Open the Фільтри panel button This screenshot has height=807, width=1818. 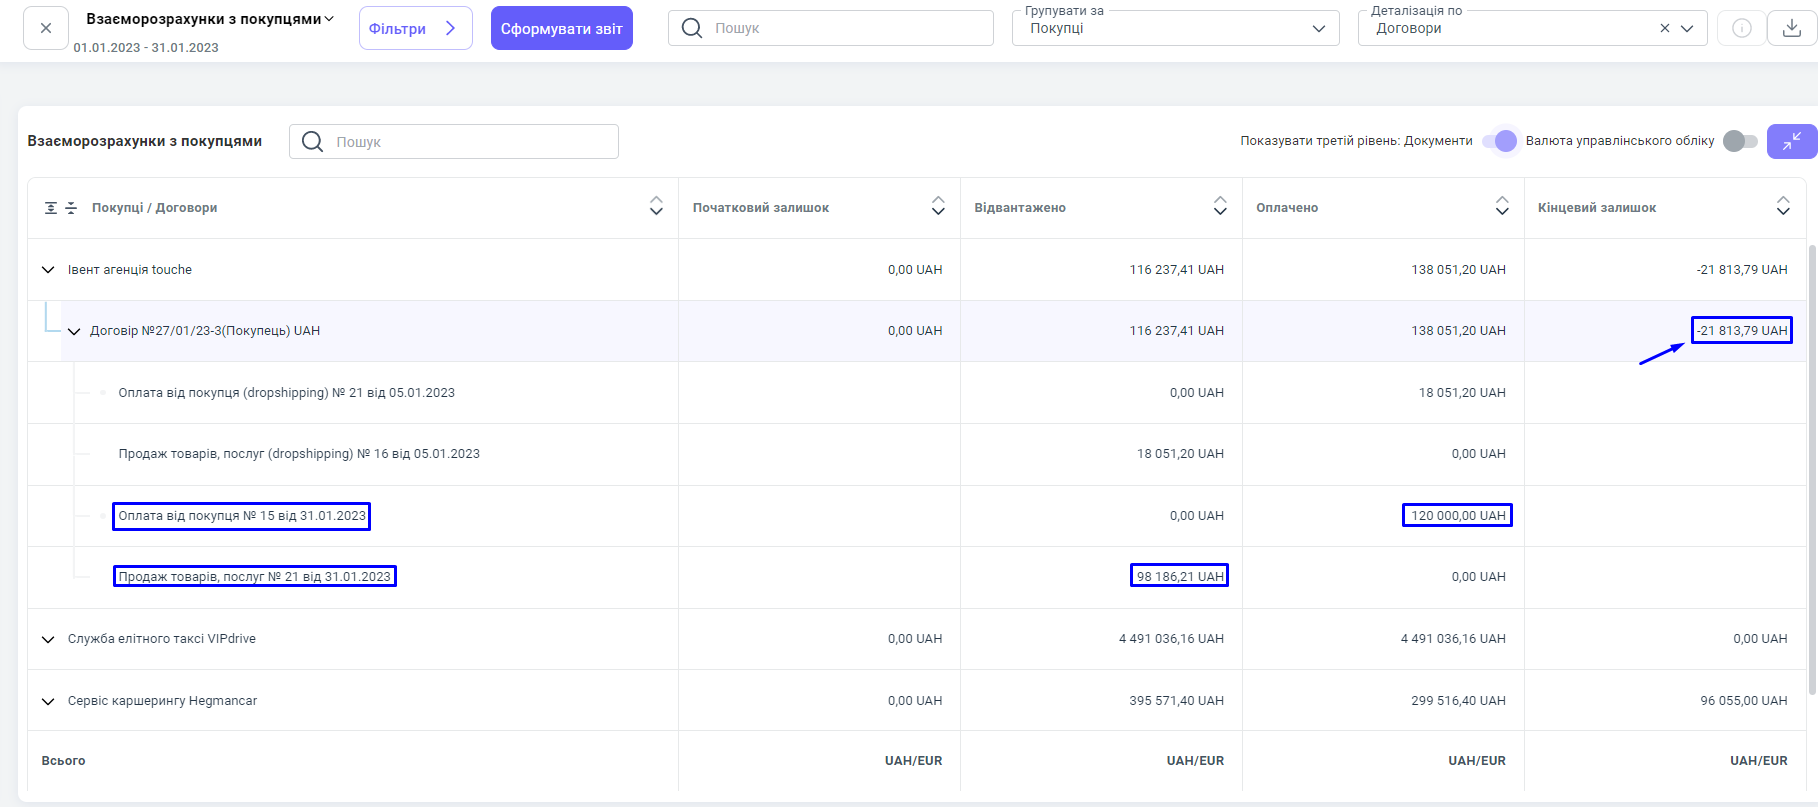[x=415, y=28]
